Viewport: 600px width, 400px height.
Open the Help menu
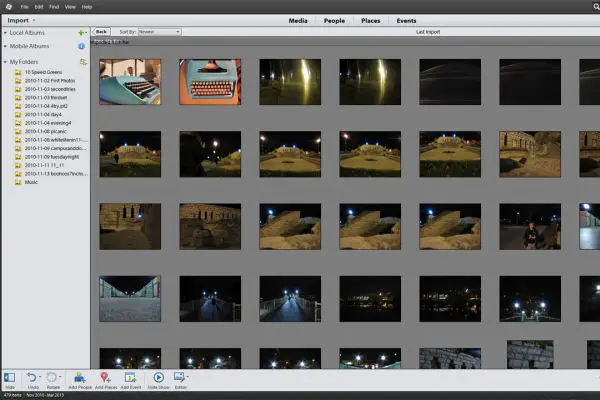(87, 7)
